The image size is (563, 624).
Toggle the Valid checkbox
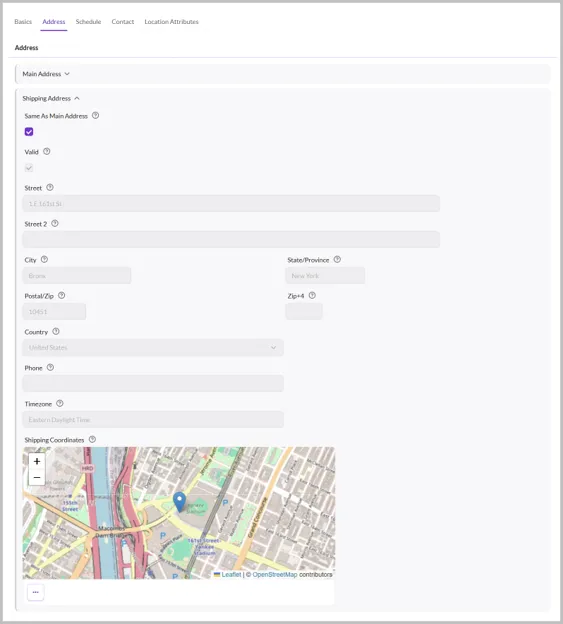(x=29, y=168)
